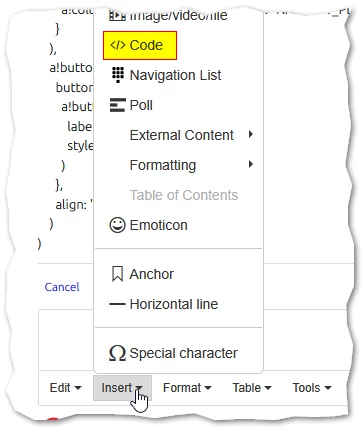
Task: Close the Insert dropdown menu
Action: pyautogui.click(x=122, y=388)
